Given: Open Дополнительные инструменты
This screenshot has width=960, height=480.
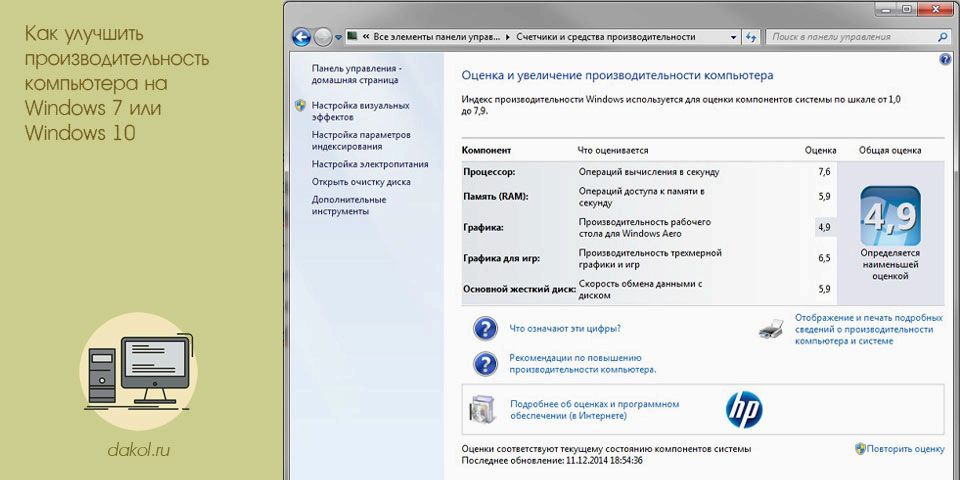Looking at the screenshot, I should (348, 205).
